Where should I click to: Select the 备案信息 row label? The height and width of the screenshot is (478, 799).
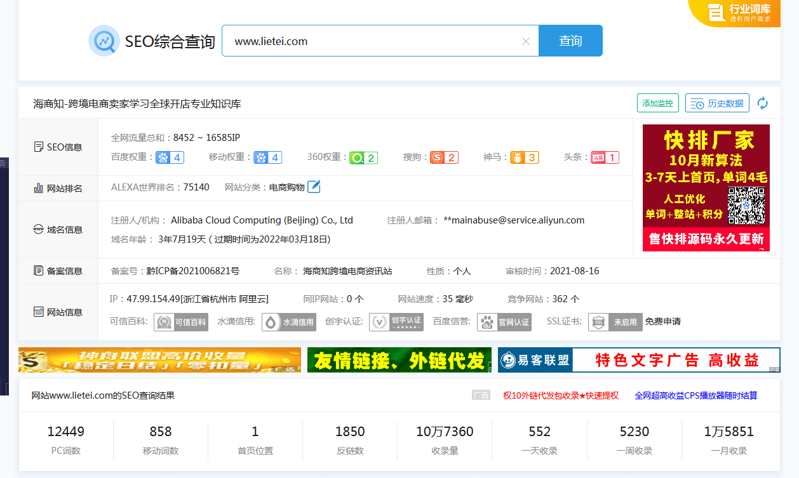click(x=58, y=271)
